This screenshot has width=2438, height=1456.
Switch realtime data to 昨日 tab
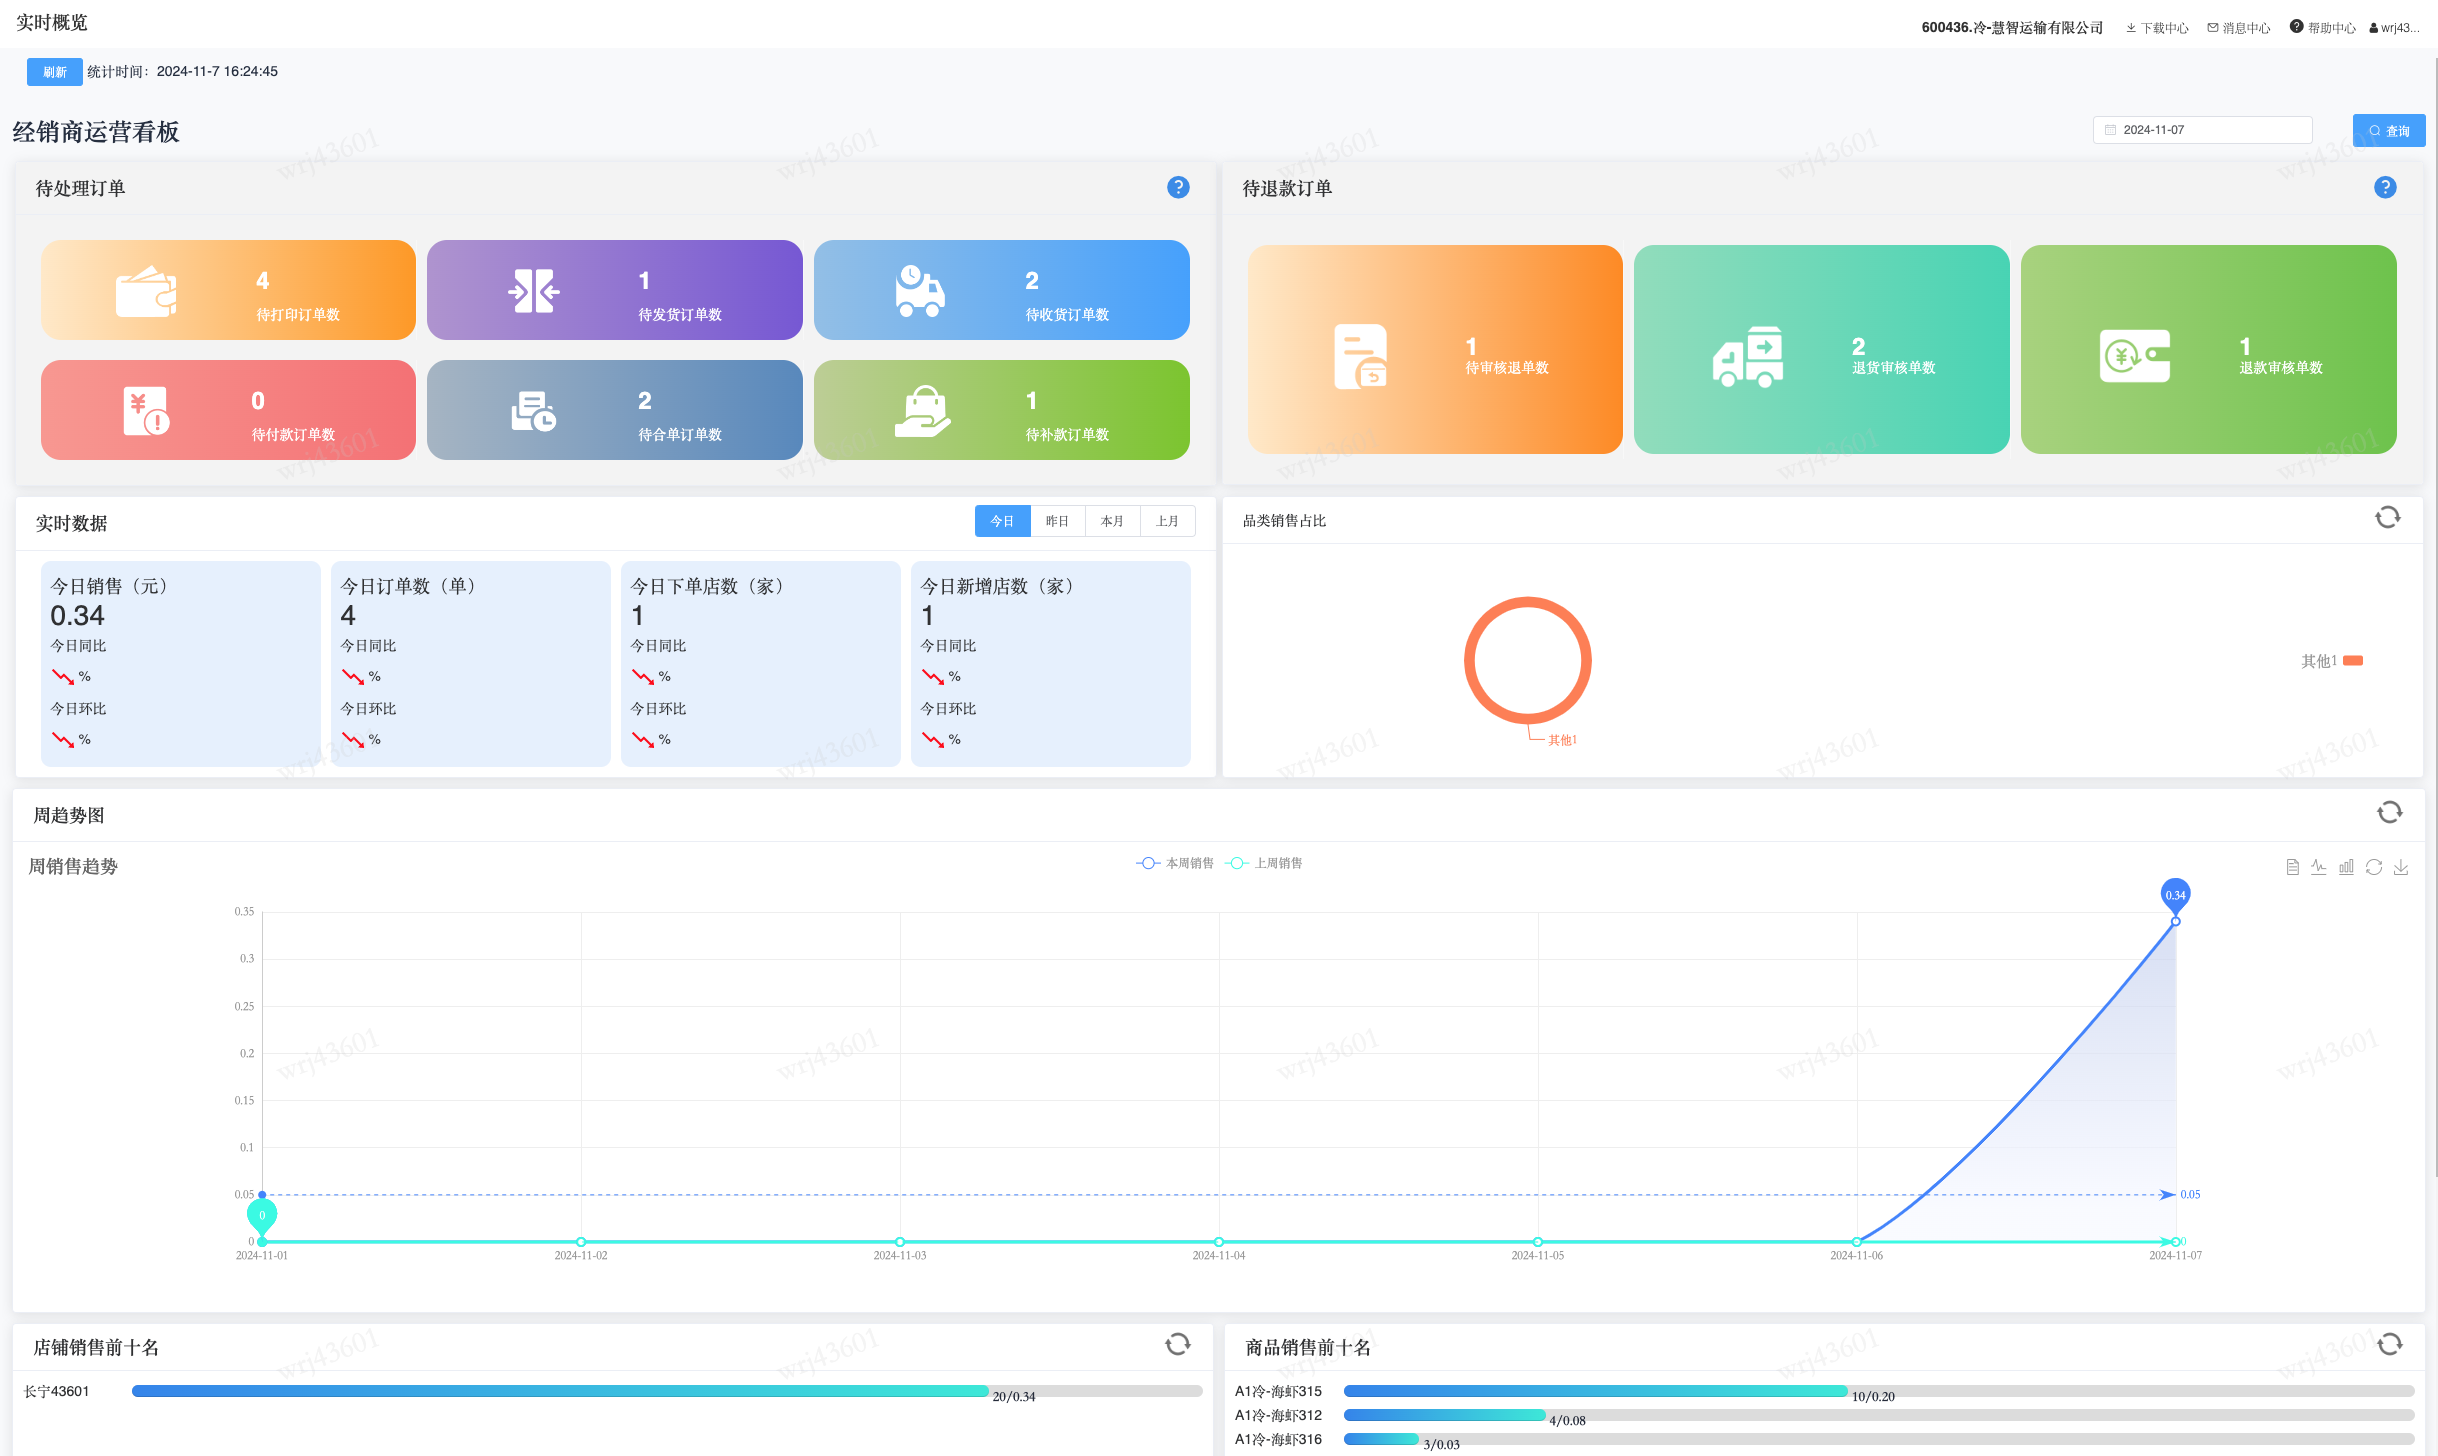1057,521
